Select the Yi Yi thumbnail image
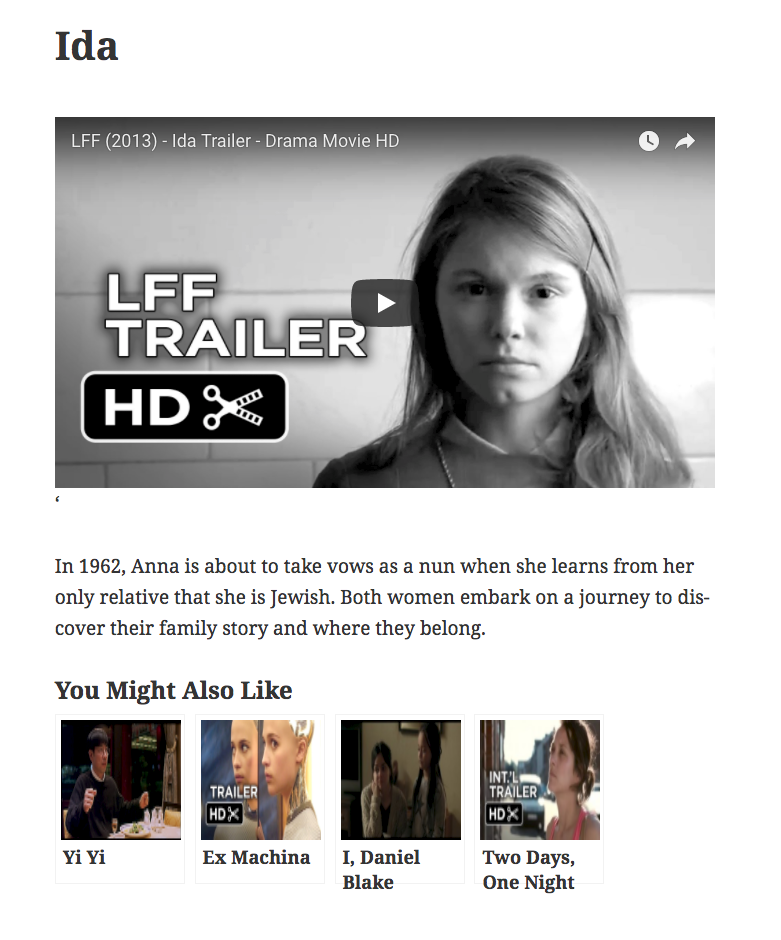 (120, 779)
